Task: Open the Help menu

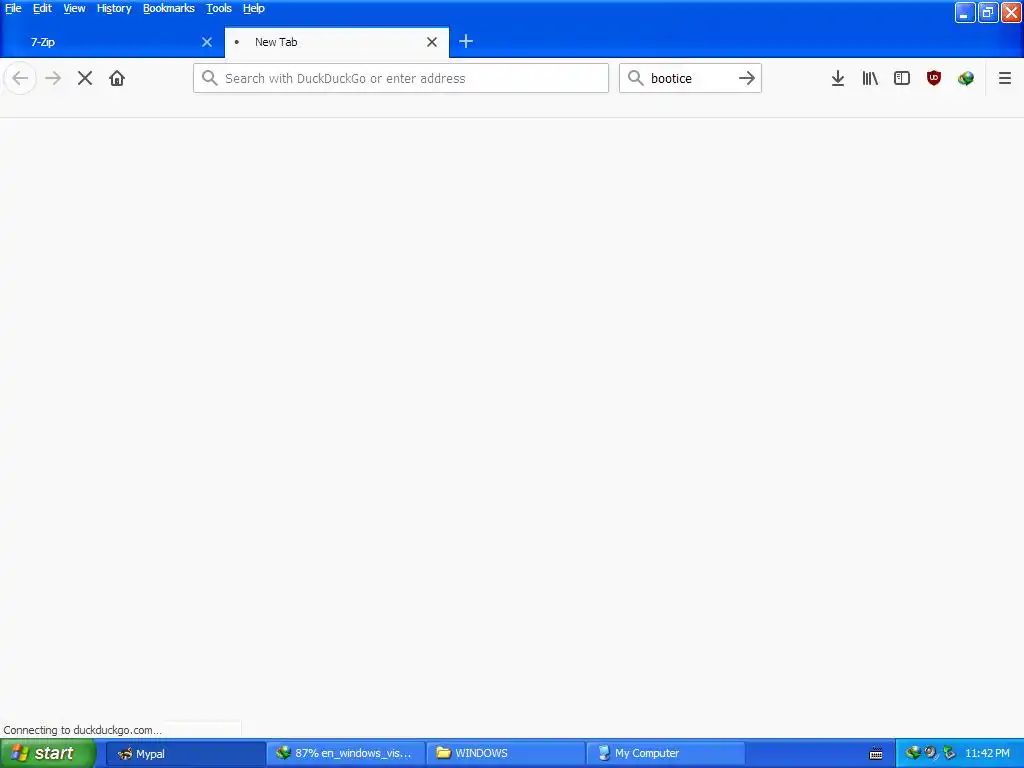Action: pyautogui.click(x=254, y=8)
